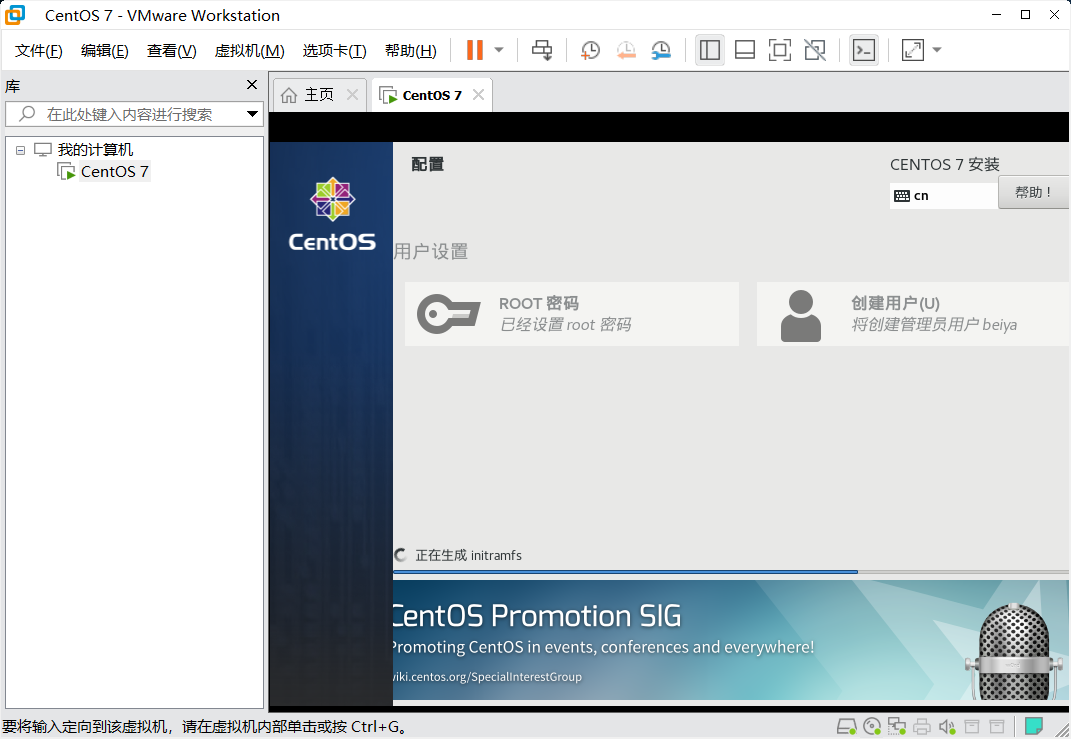Click the installation progress bar
The image size is (1071, 739).
pyautogui.click(x=731, y=572)
